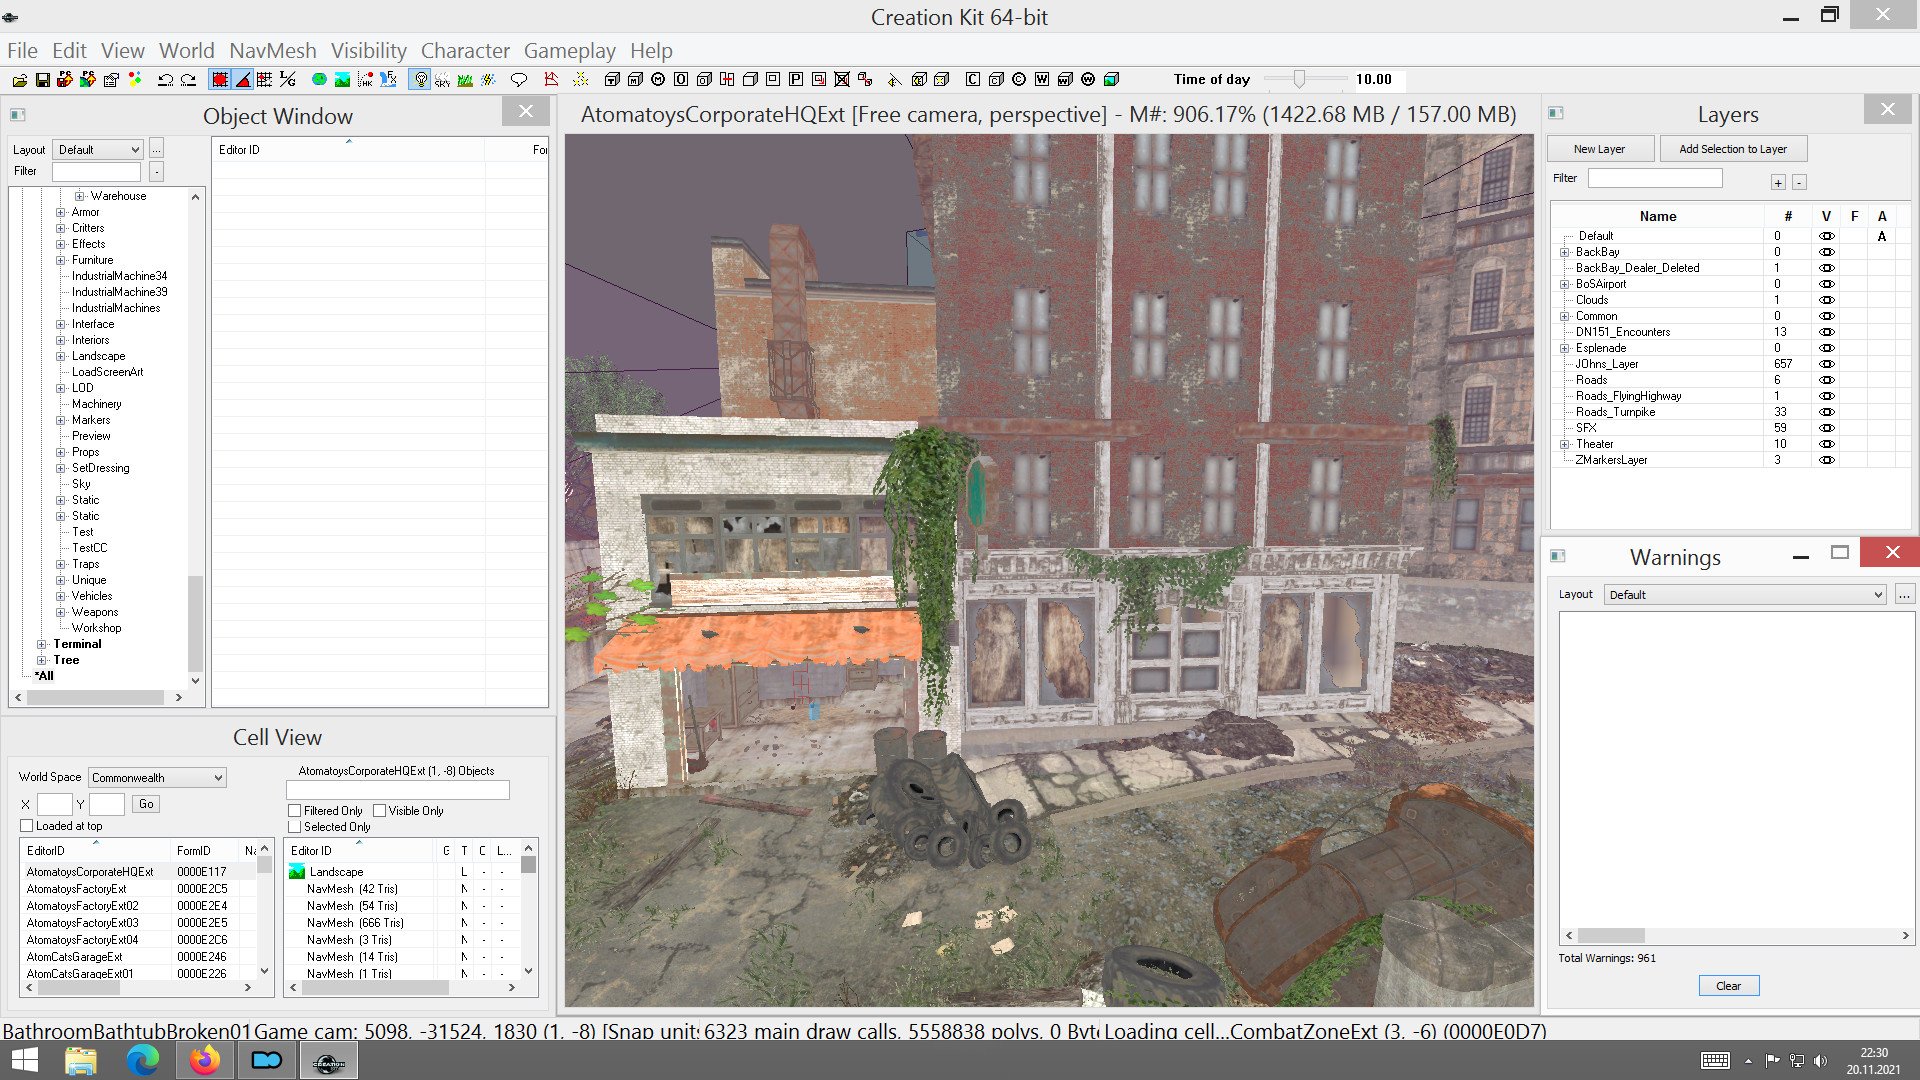The width and height of the screenshot is (1920, 1080).
Task: Toggle visibility eye for JOhns_Layer
Action: [1826, 364]
